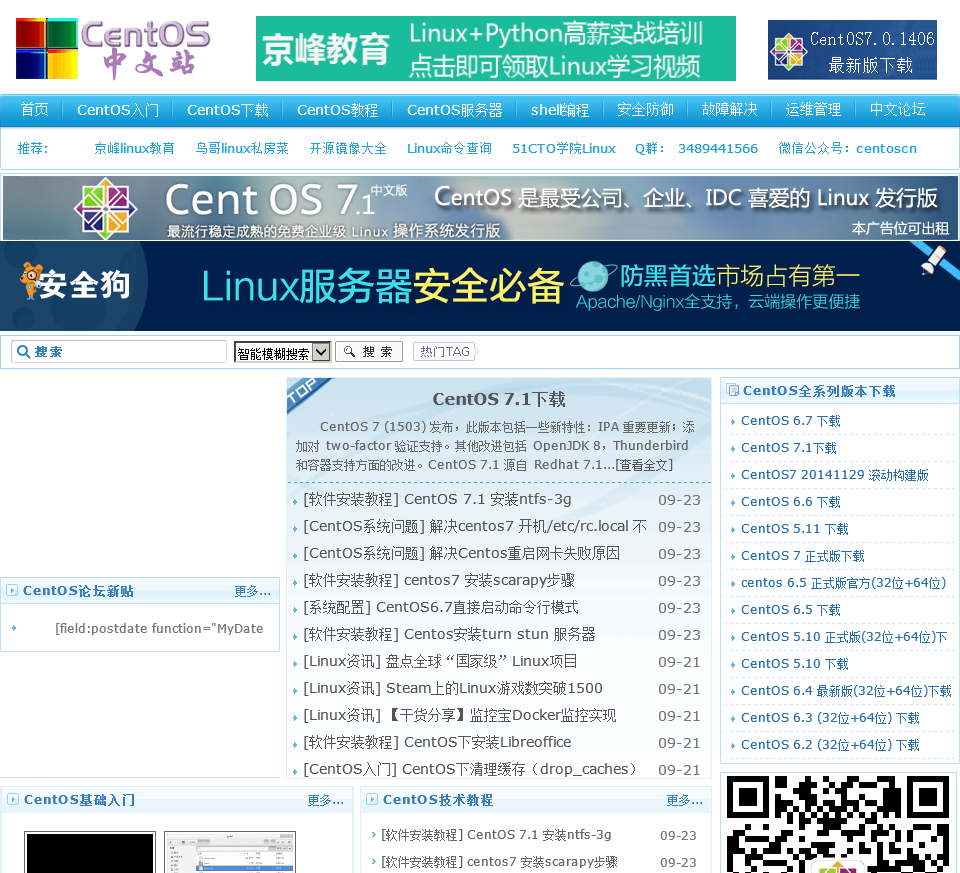Open the 中文论坛 menu item
960x873 pixels.
coord(898,110)
